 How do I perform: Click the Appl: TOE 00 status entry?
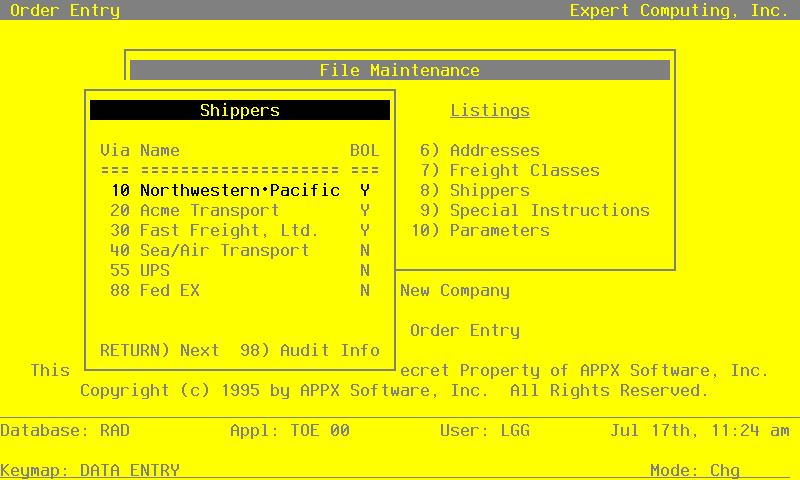coord(290,431)
